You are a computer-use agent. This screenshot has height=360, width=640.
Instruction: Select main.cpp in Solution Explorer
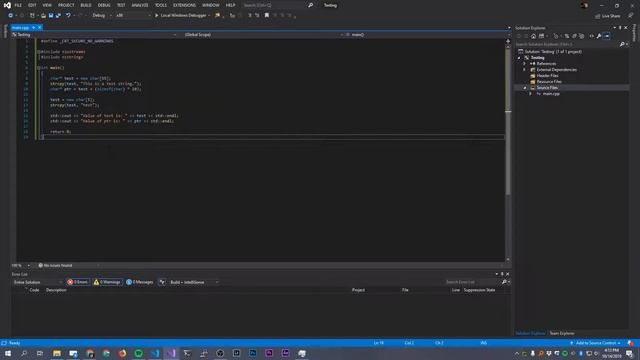(551, 94)
